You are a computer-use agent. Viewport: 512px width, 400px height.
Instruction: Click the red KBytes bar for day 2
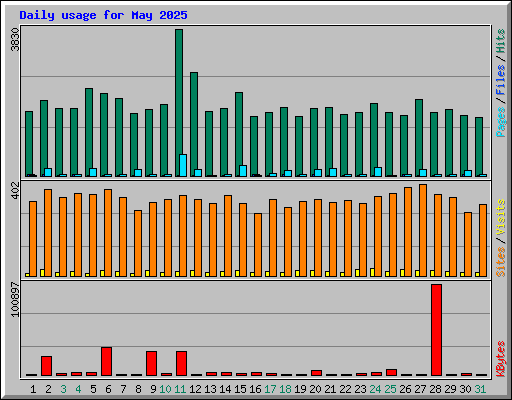click(46, 366)
